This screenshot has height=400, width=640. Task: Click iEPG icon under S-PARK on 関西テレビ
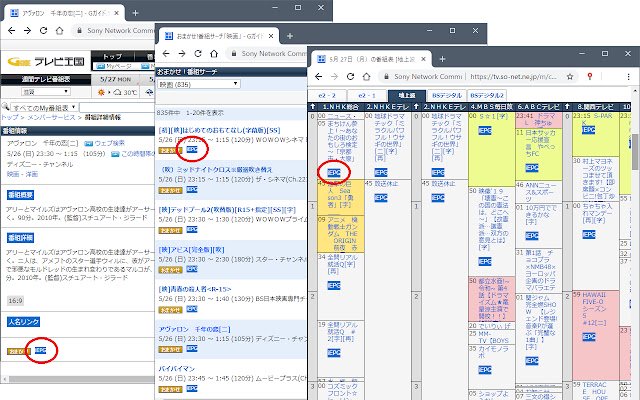(588, 130)
